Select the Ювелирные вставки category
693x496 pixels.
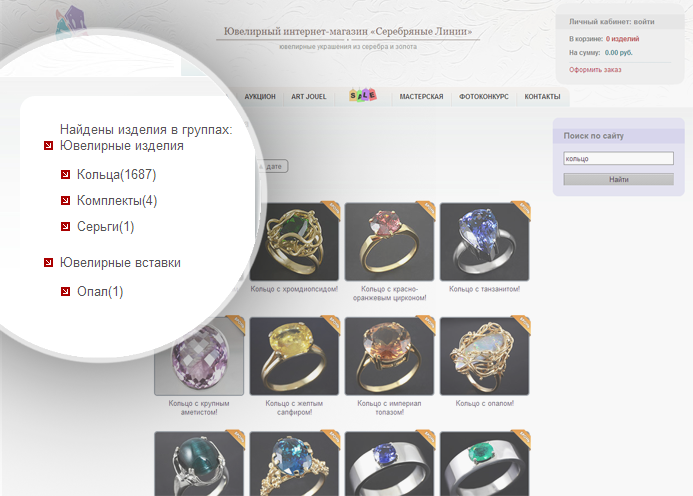point(120,263)
